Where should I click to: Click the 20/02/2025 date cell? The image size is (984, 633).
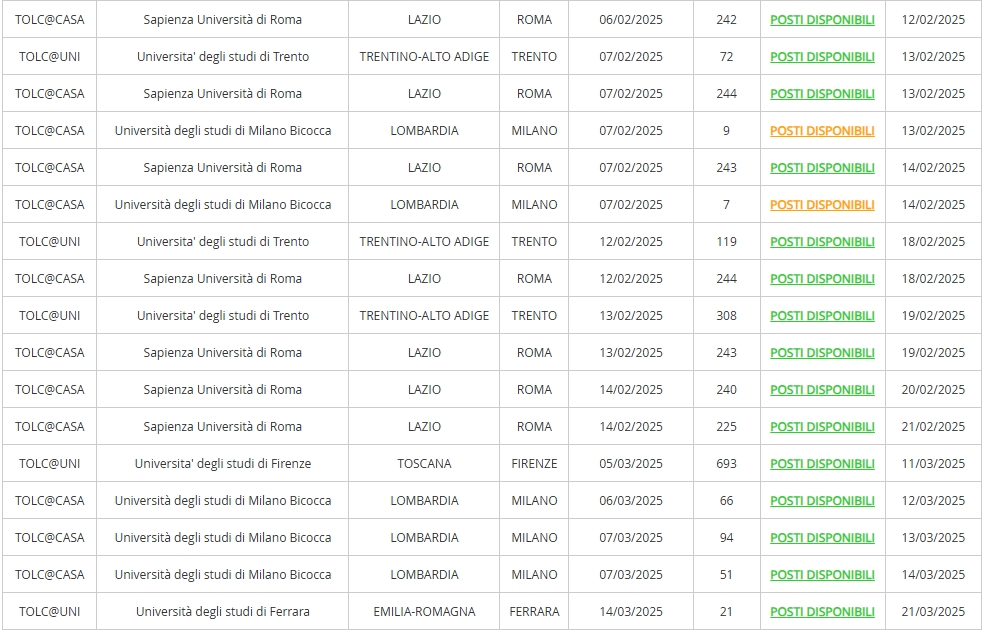point(933,390)
